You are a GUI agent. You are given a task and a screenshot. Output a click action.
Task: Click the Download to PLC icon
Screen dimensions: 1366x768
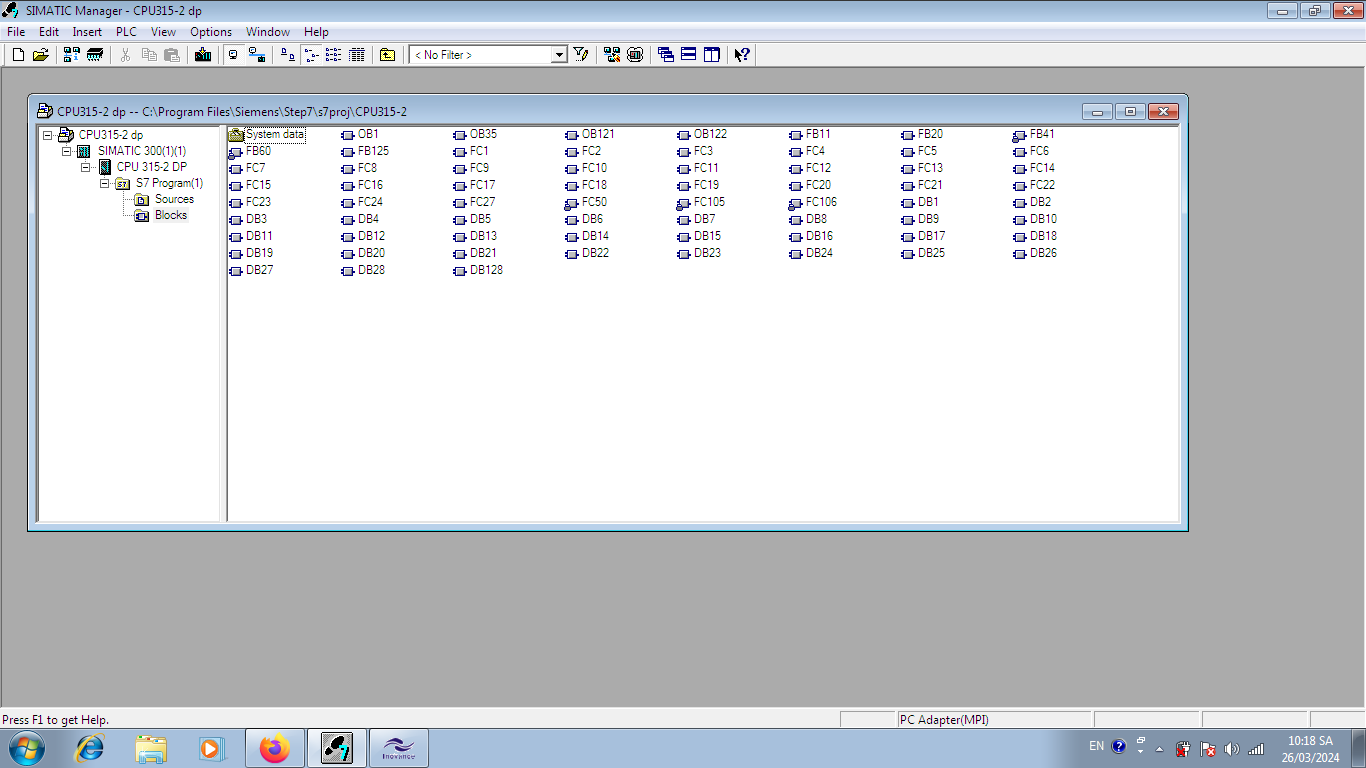[x=203, y=55]
